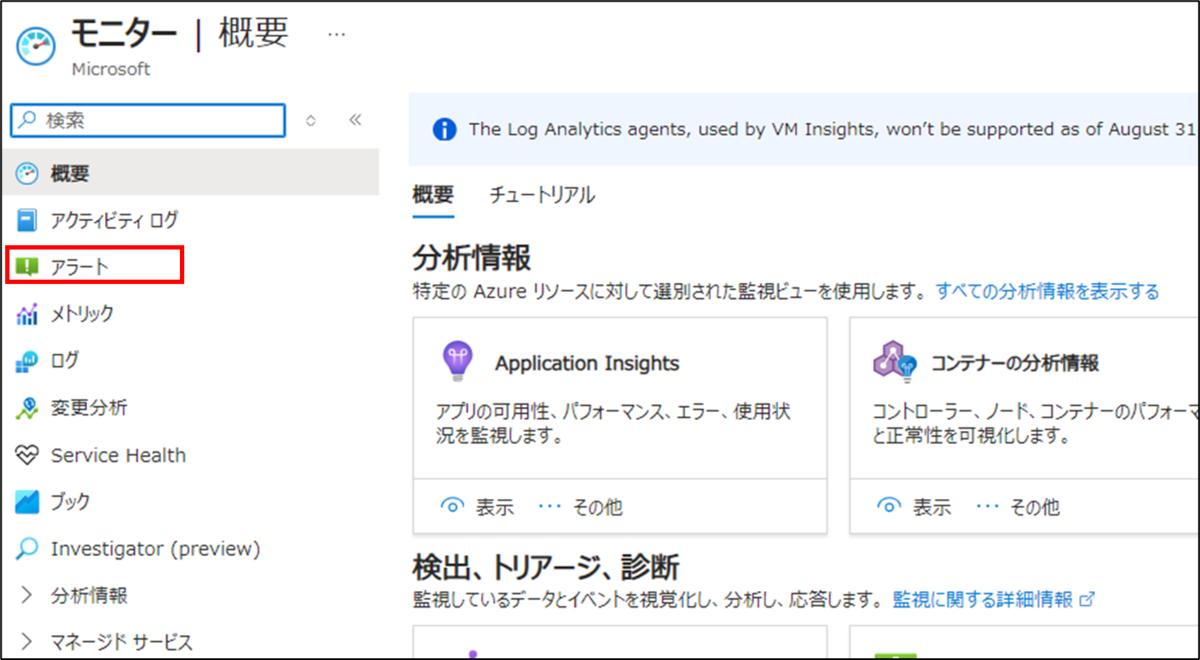Viewport: 1200px width, 660px height.
Task: Expand the 分析情報 sidebar group chevron
Action: point(27,595)
